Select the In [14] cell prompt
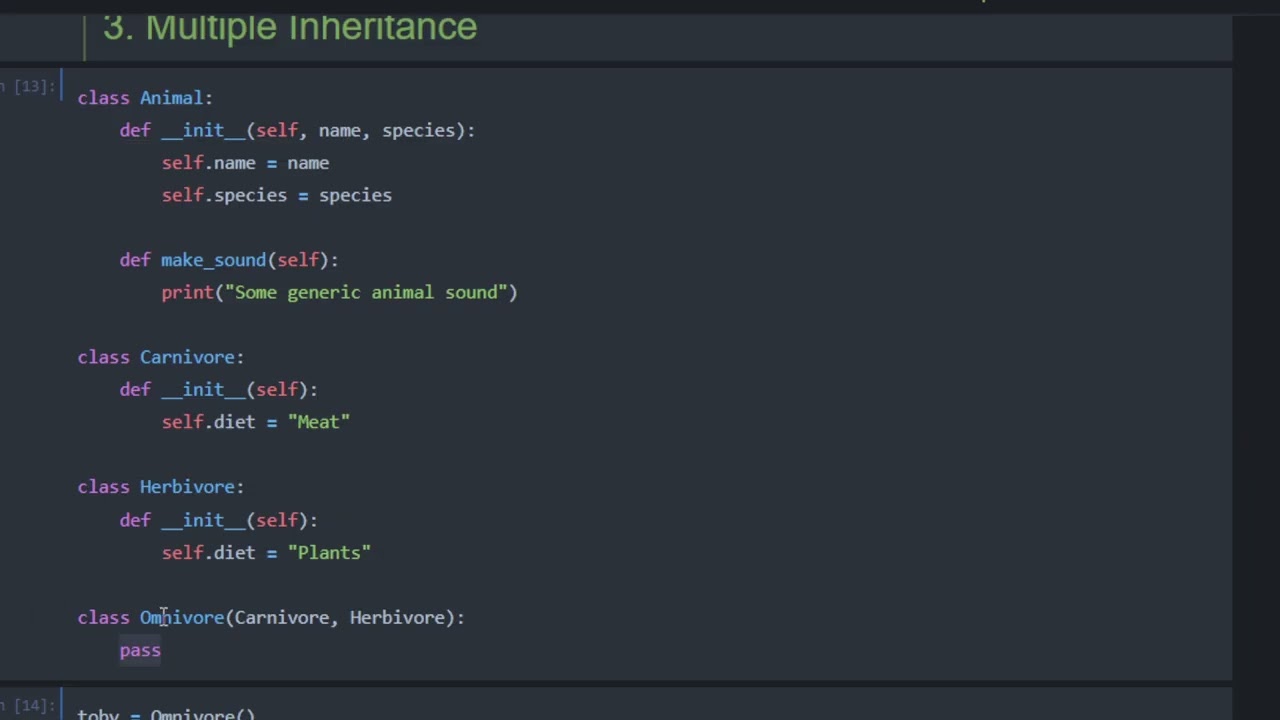1280x720 pixels. tap(28, 706)
